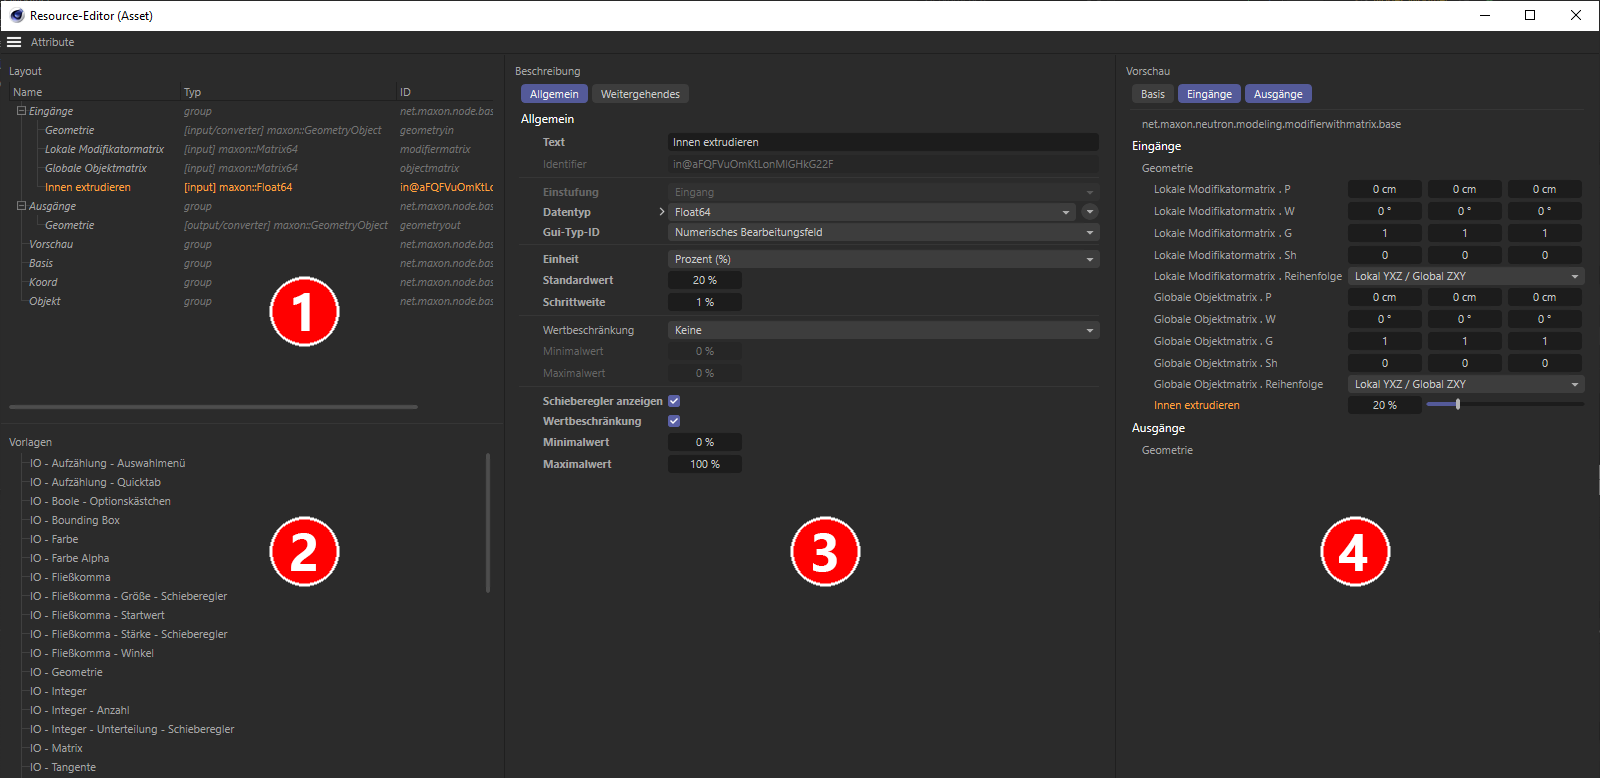Viewport: 1600px width, 778px height.
Task: Disable the checked Wertbeschränkung checkbox
Action: click(674, 421)
